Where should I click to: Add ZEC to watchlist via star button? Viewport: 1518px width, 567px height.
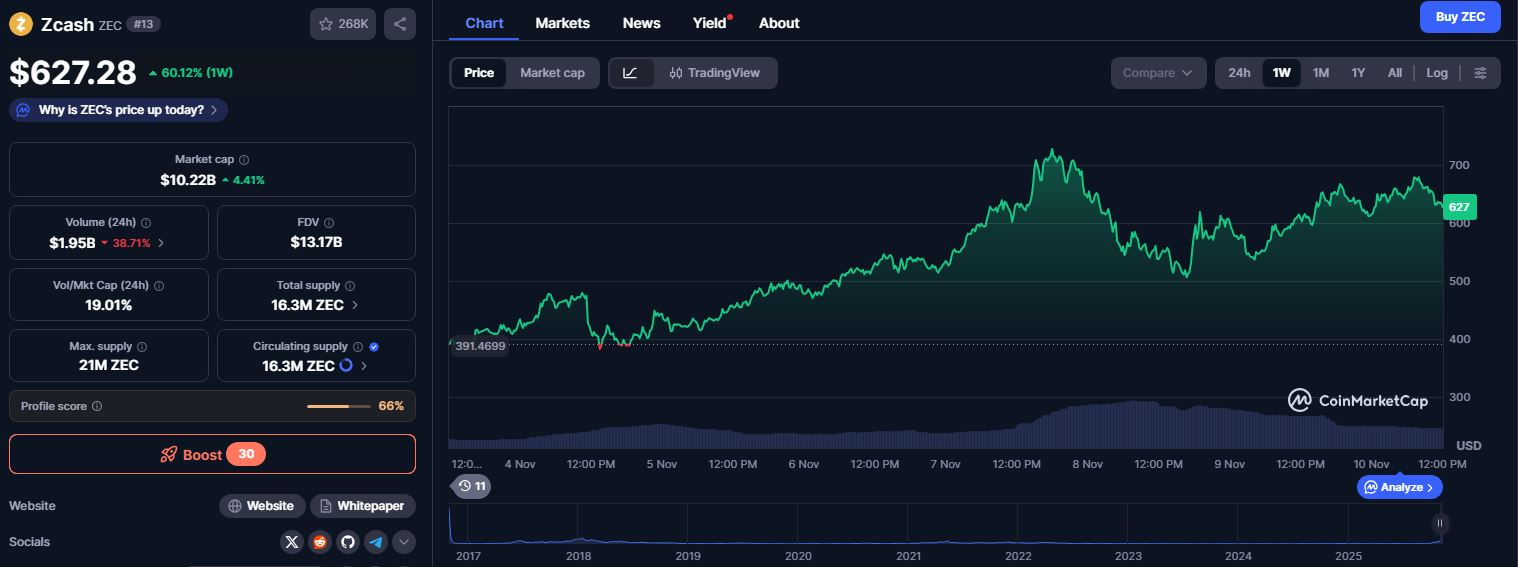click(343, 24)
